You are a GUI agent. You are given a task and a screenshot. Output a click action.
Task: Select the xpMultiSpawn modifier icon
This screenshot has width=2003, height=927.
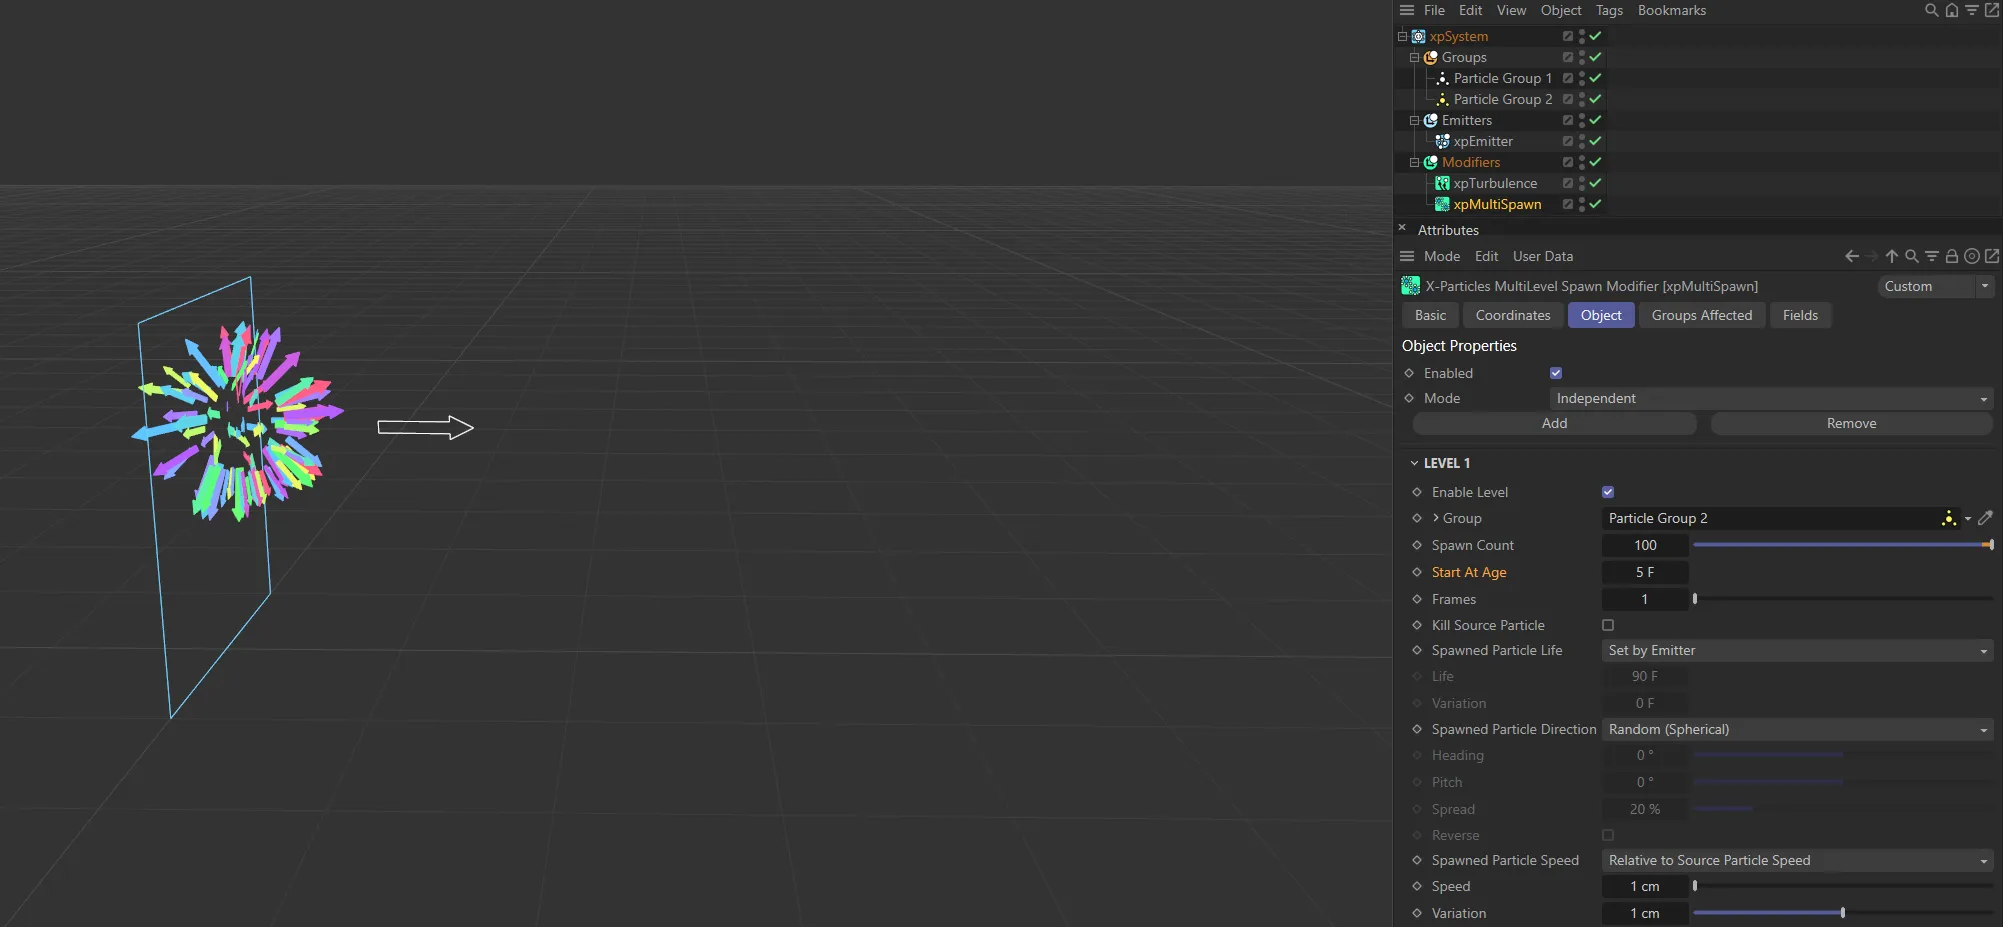[x=1443, y=204]
